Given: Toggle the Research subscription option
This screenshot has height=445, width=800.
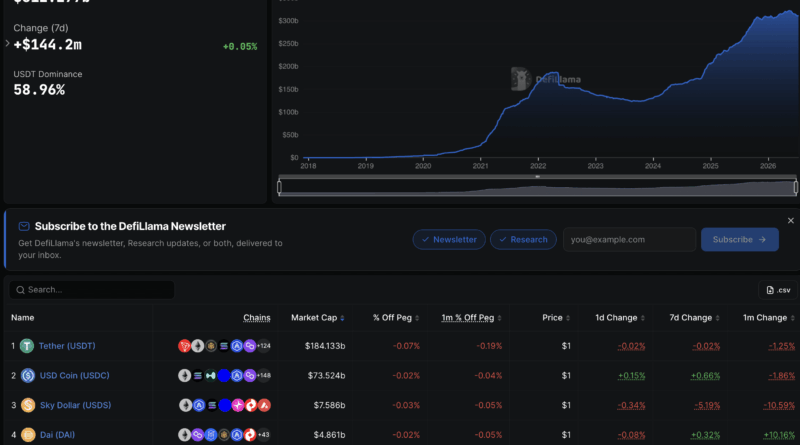Looking at the screenshot, I should [x=523, y=239].
